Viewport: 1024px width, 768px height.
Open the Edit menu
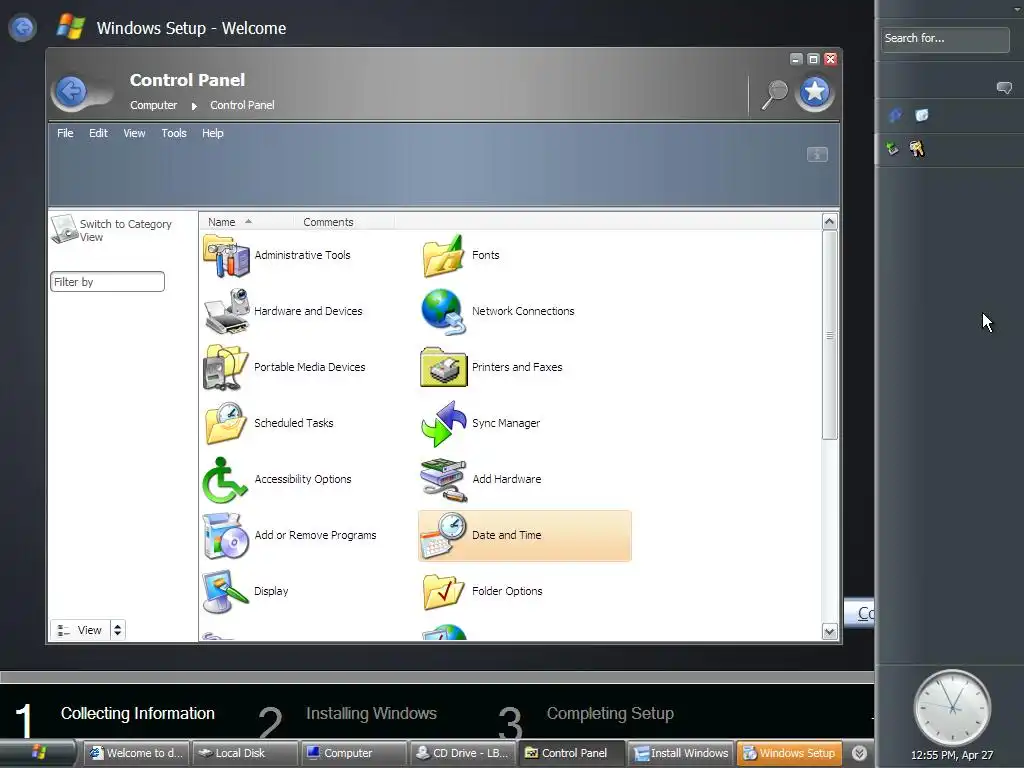pos(99,133)
